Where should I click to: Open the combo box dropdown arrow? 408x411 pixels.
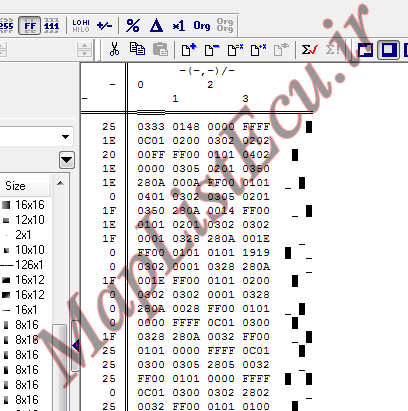click(x=66, y=137)
